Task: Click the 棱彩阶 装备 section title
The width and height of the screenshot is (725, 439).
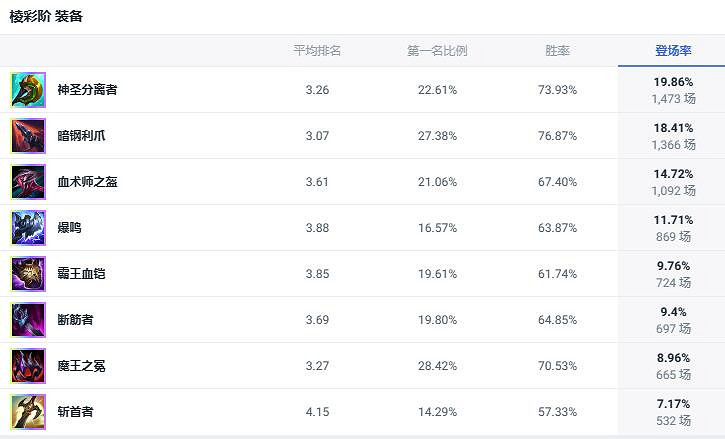Action: (x=47, y=17)
